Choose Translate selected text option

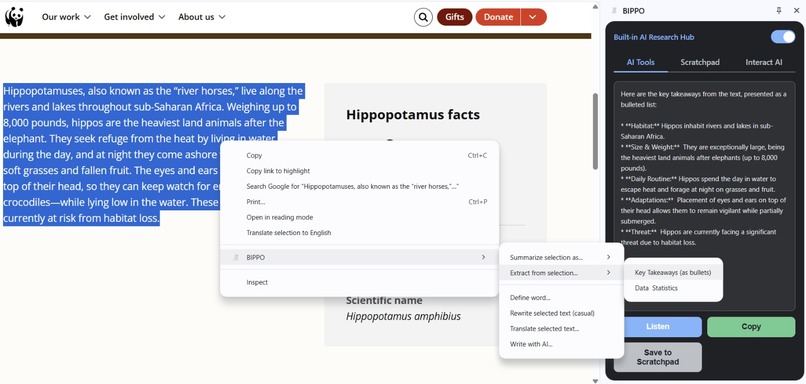[x=561, y=328]
